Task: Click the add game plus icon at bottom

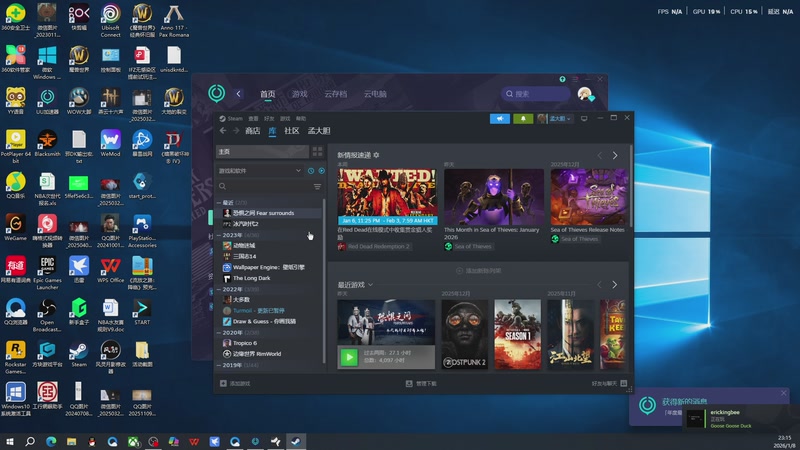Action: 223,383
